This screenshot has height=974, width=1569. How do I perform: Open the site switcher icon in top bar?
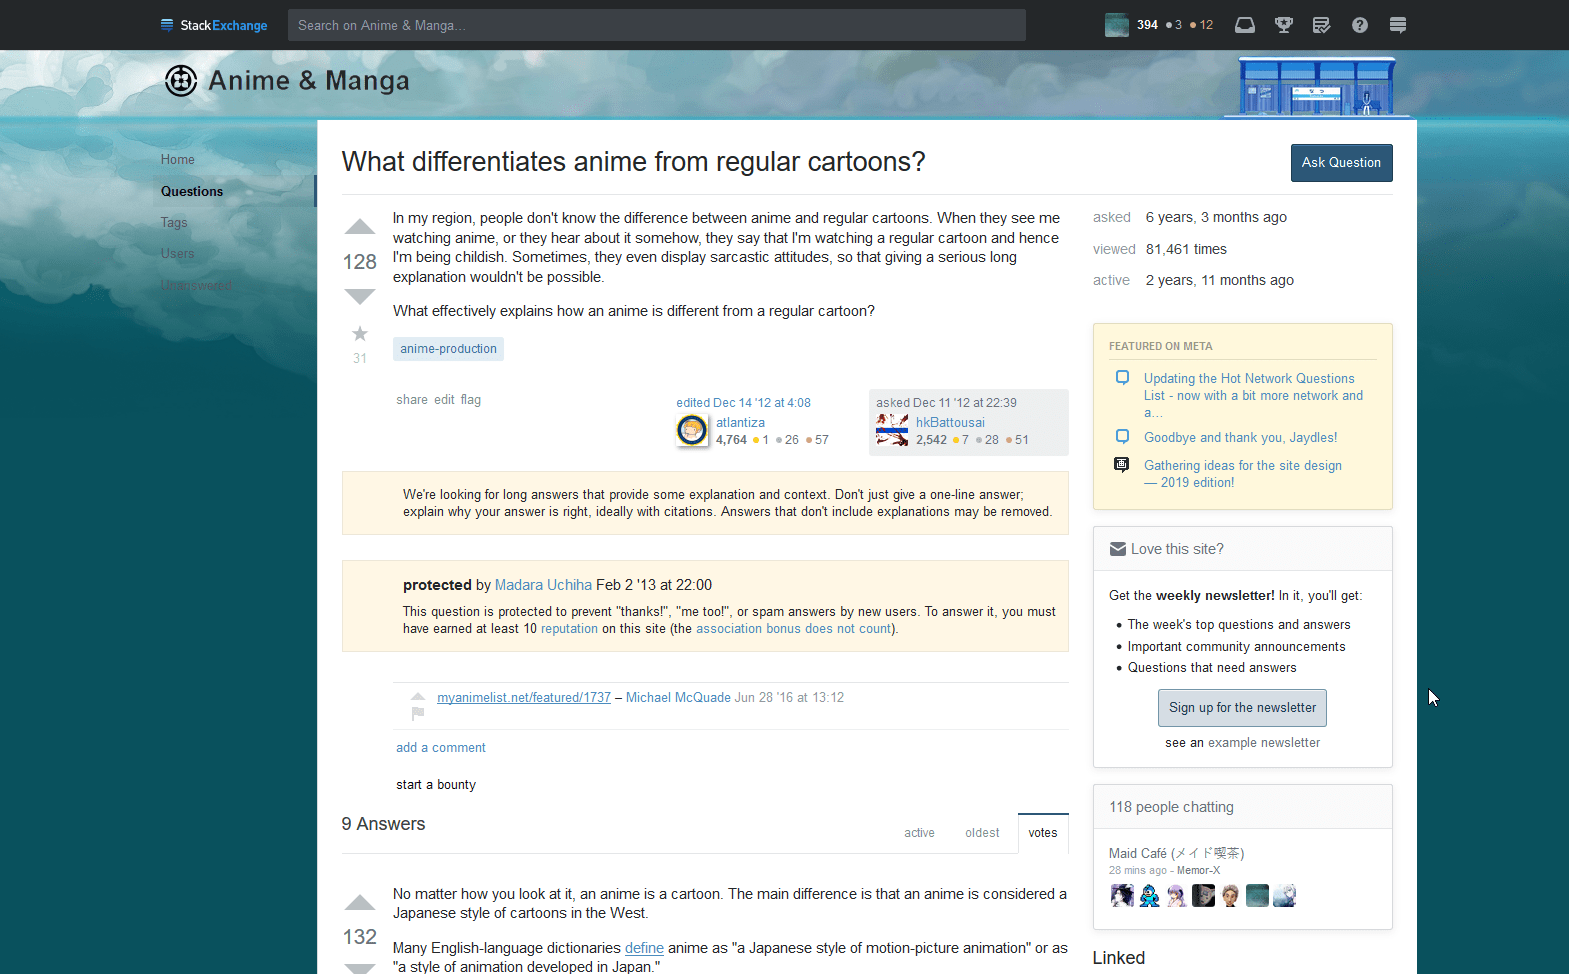pyautogui.click(x=1397, y=25)
